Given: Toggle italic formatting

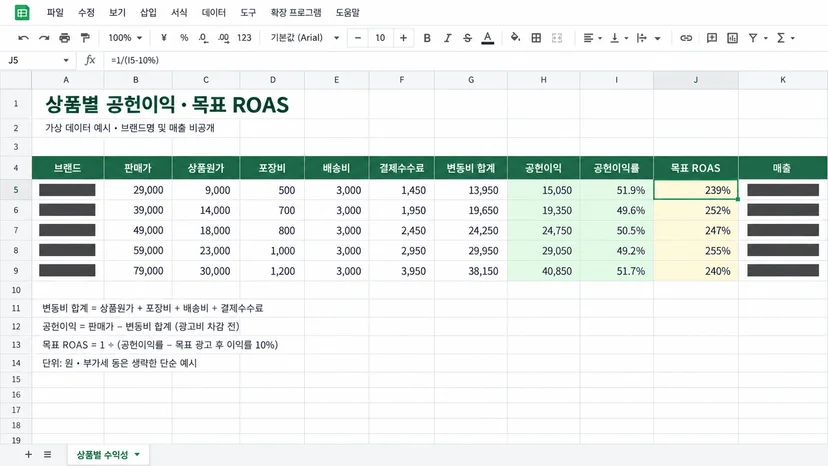Looking at the screenshot, I should tap(447, 38).
